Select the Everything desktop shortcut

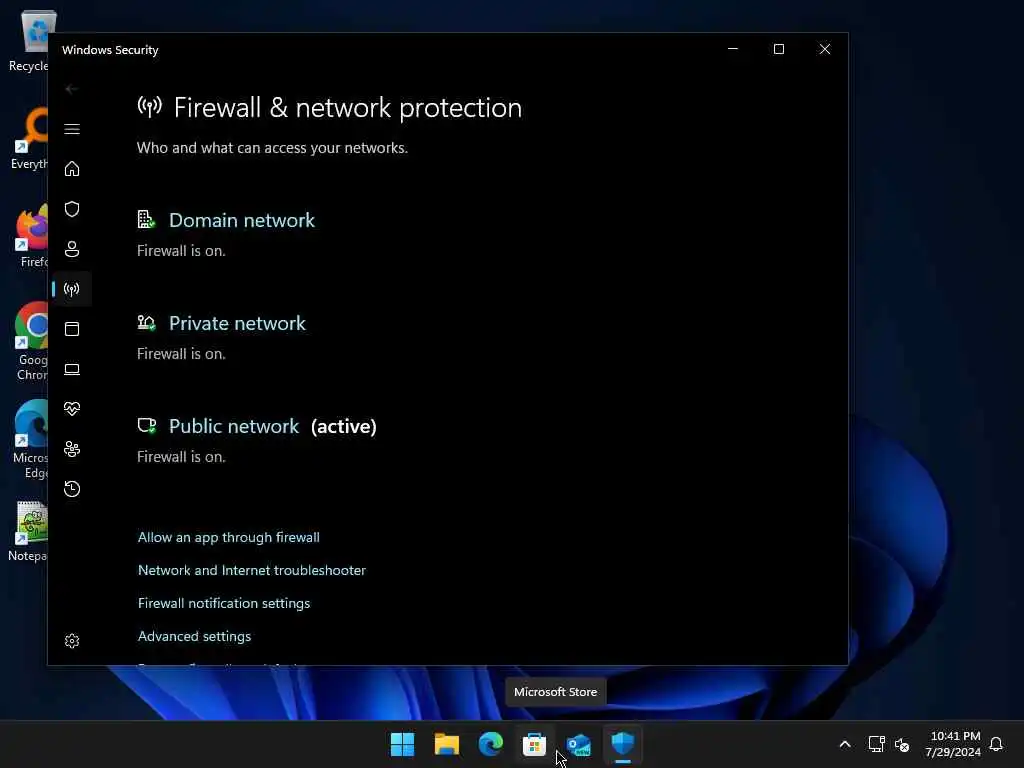coord(29,138)
